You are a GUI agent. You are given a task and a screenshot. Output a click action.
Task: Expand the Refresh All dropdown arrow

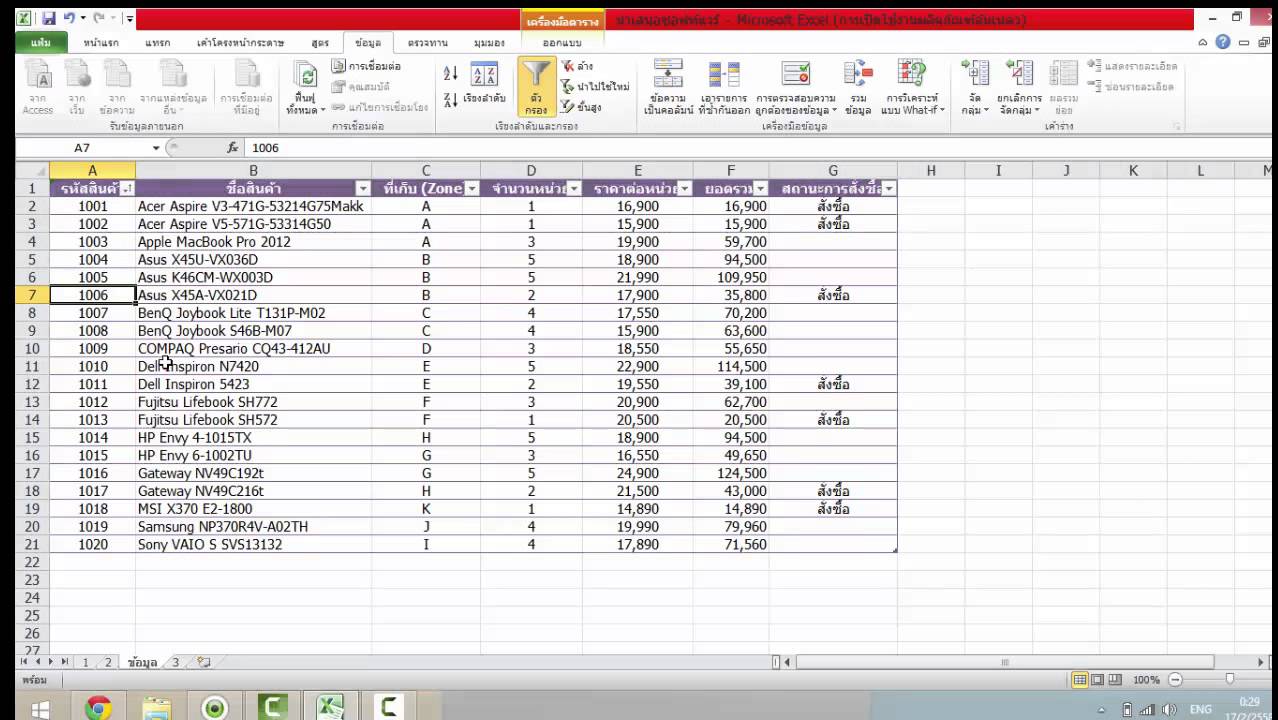point(322,109)
